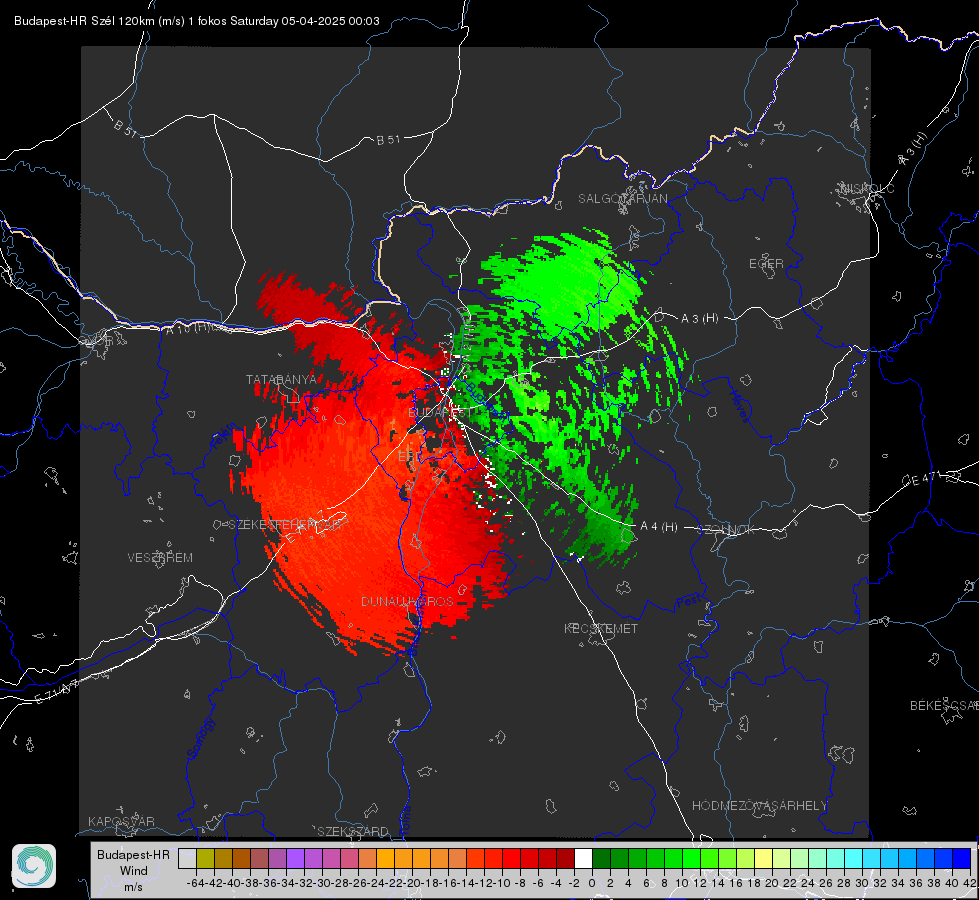
Task: Click the A 4 (H) road label
Action: click(659, 527)
